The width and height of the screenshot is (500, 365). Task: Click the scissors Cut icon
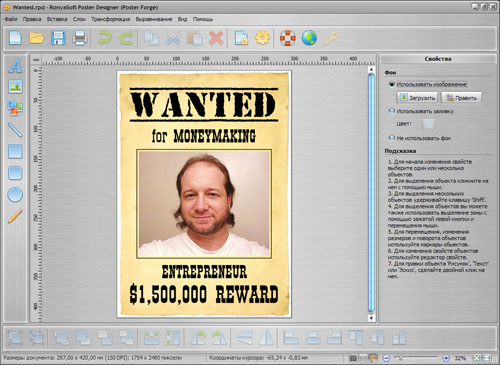[173, 38]
